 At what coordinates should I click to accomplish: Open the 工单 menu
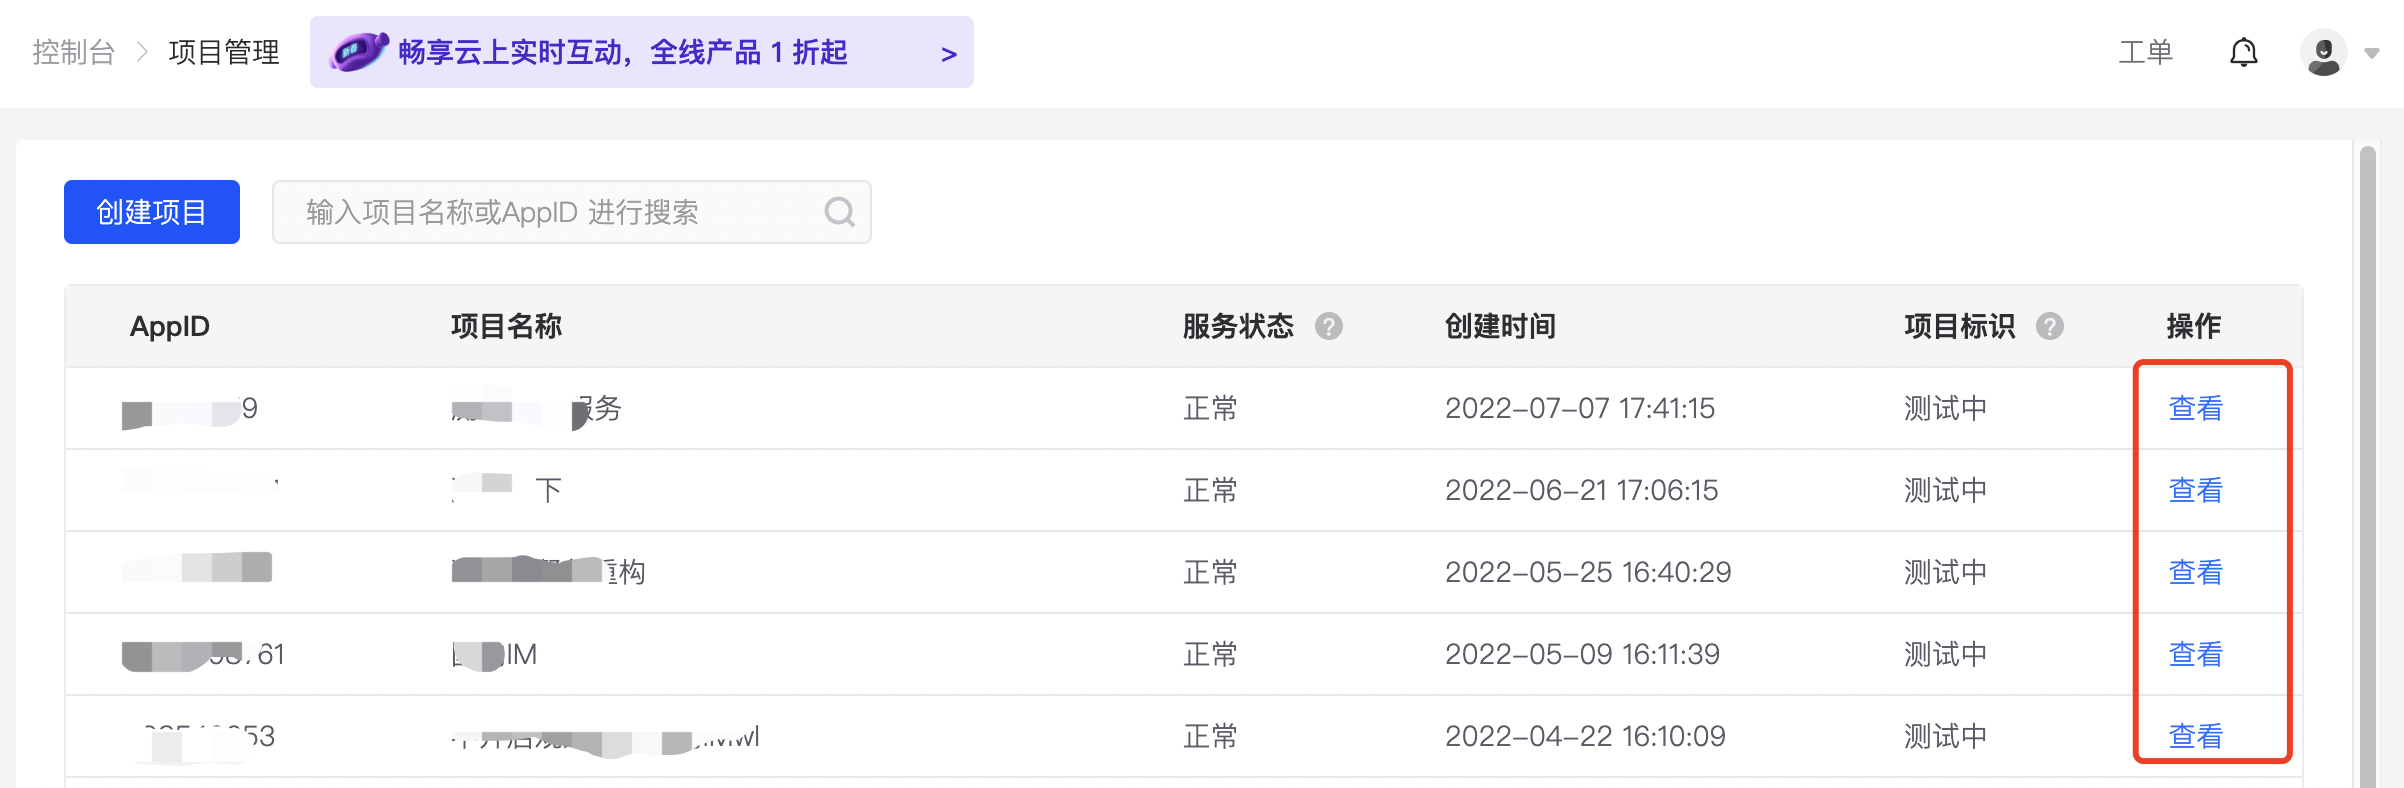2145,52
